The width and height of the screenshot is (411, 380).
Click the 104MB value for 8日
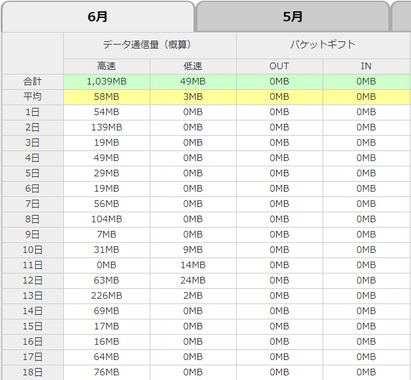[107, 219]
